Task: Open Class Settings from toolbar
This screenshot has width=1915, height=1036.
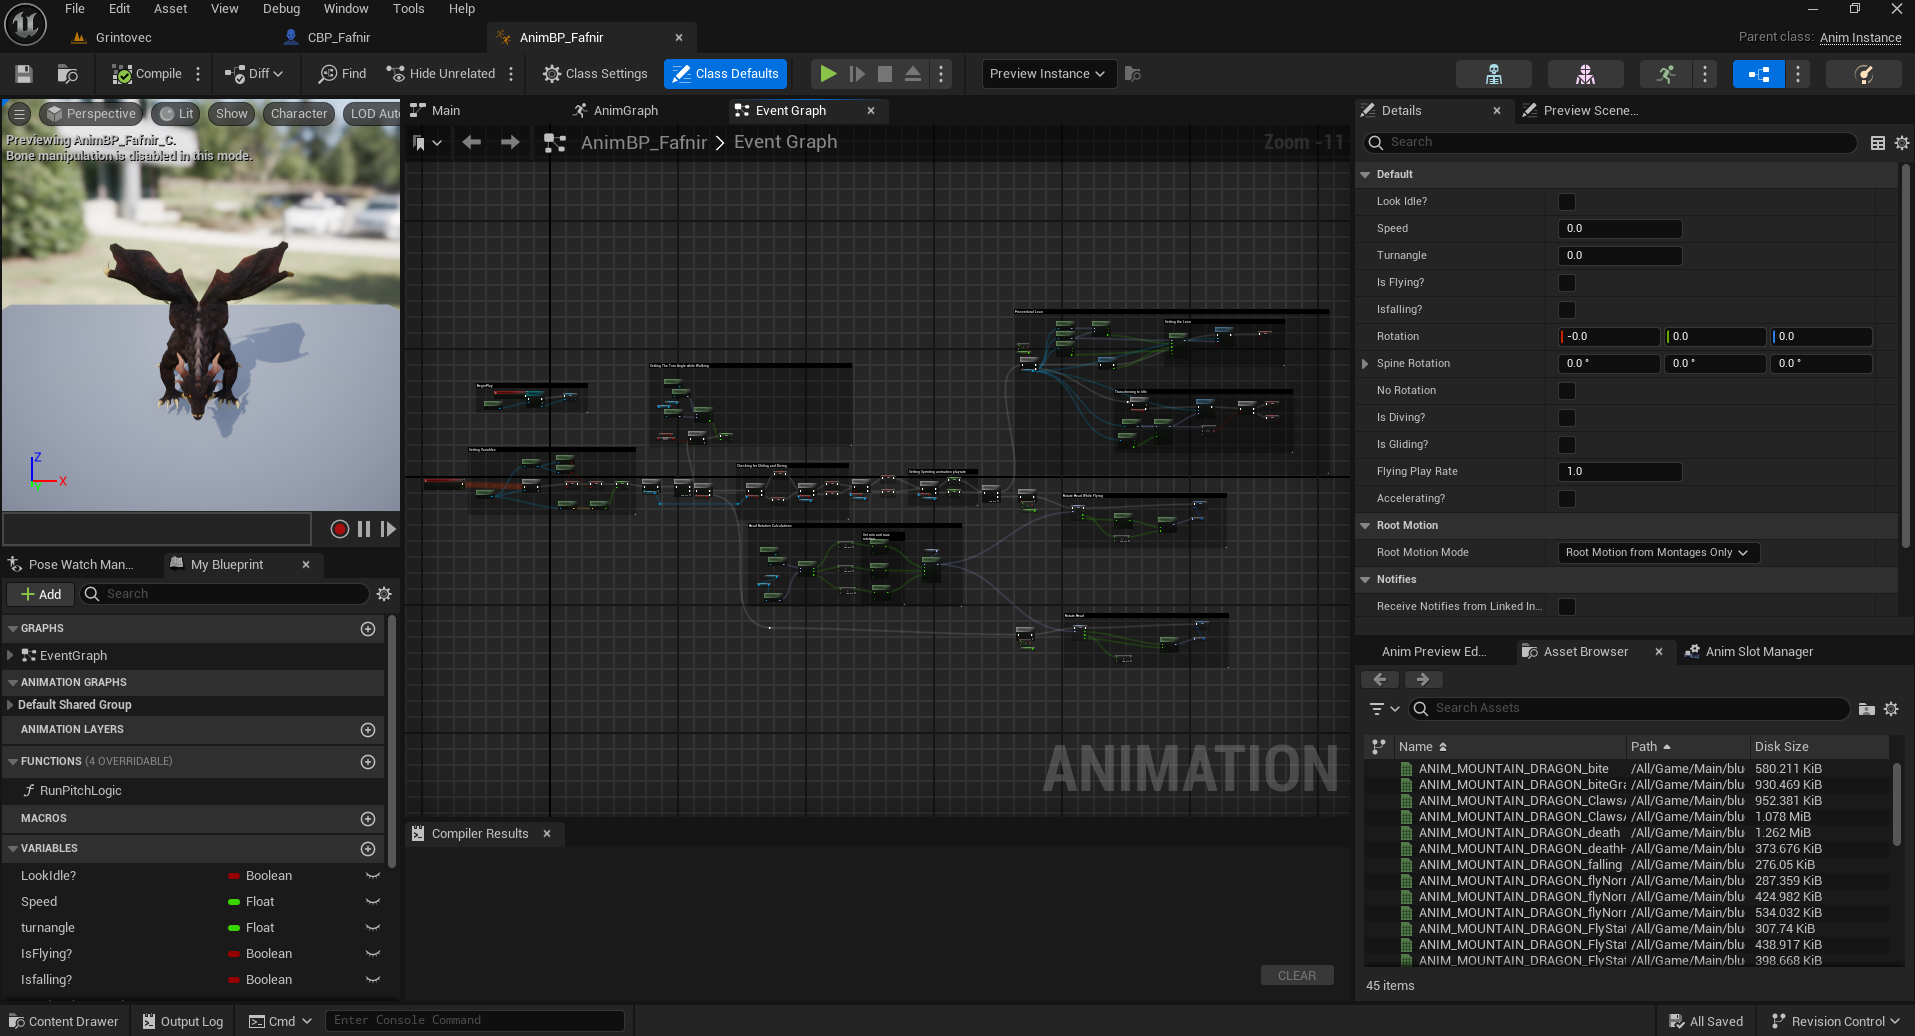Action: point(595,74)
